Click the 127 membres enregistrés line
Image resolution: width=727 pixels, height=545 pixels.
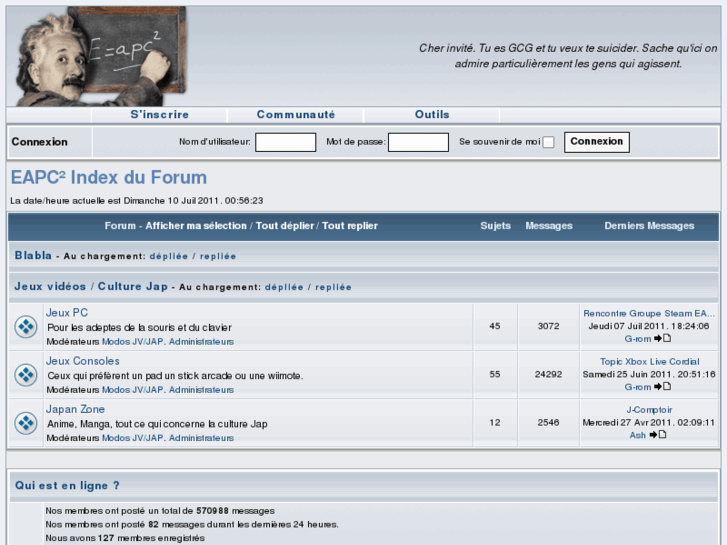tap(125, 538)
